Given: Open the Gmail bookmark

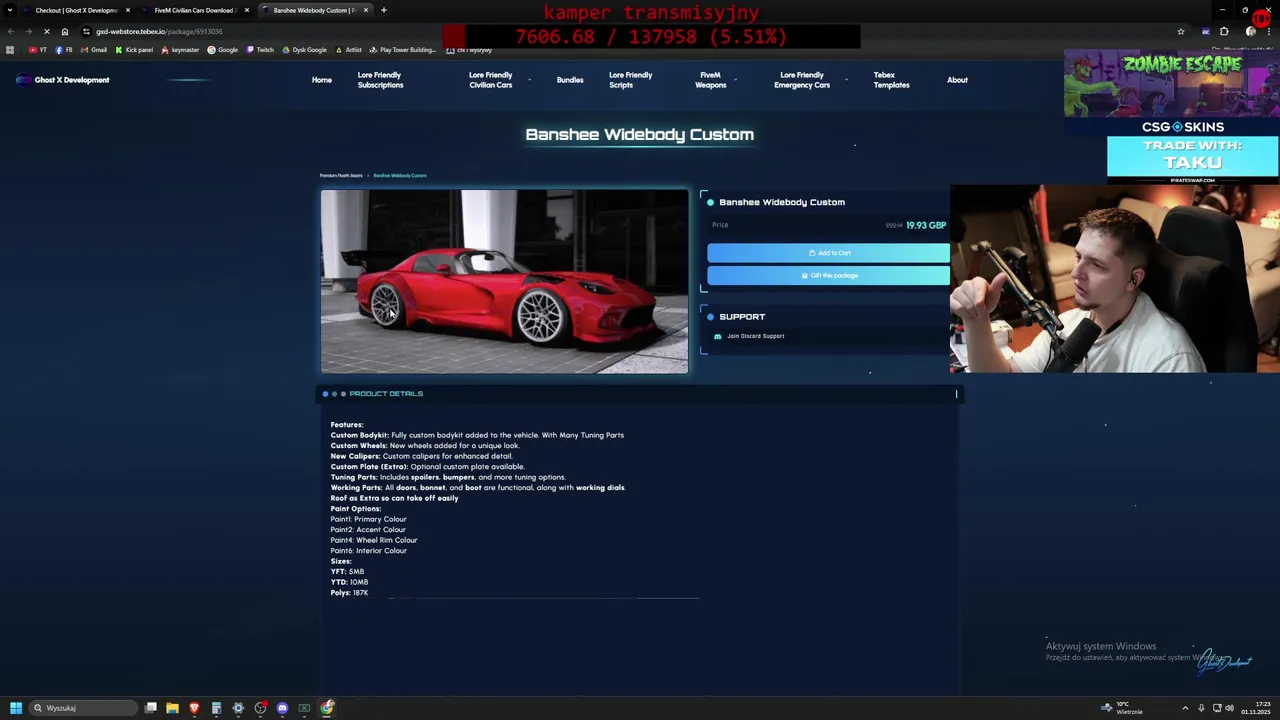Looking at the screenshot, I should point(94,50).
